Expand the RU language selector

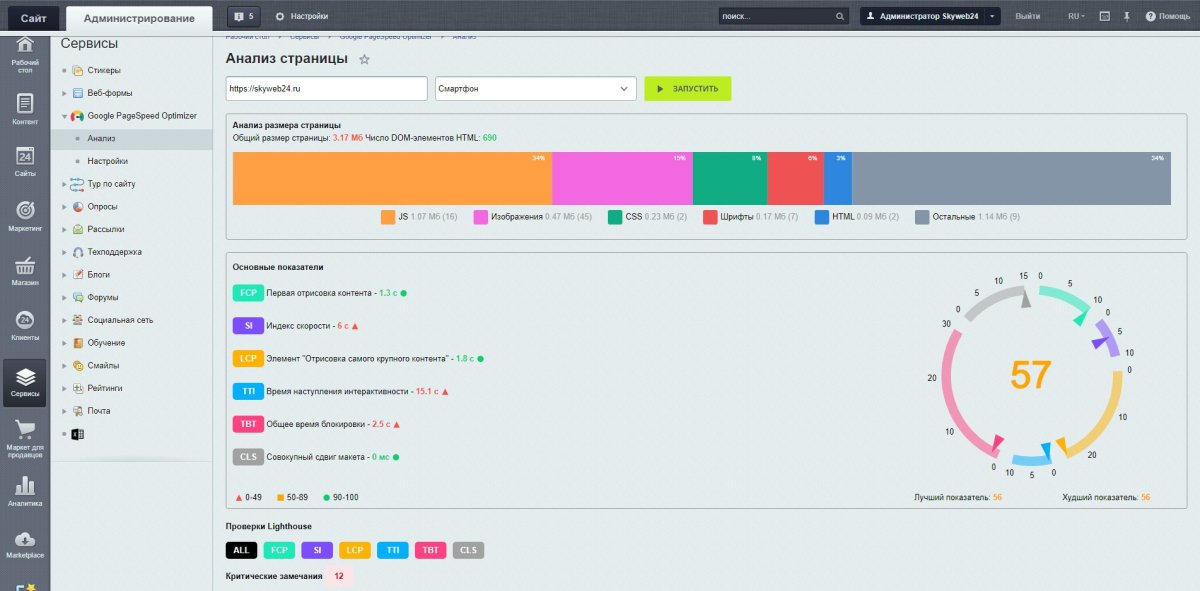tap(1077, 17)
